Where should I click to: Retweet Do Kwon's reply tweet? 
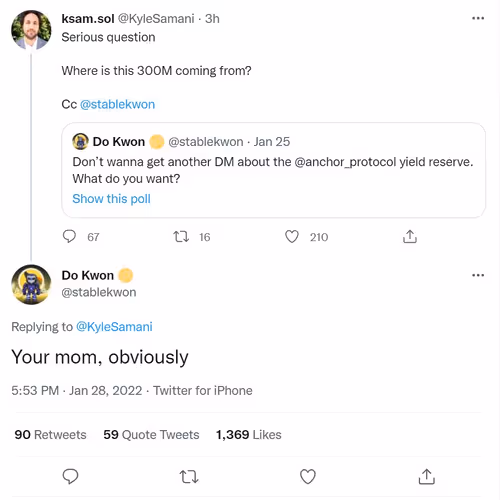click(x=189, y=477)
